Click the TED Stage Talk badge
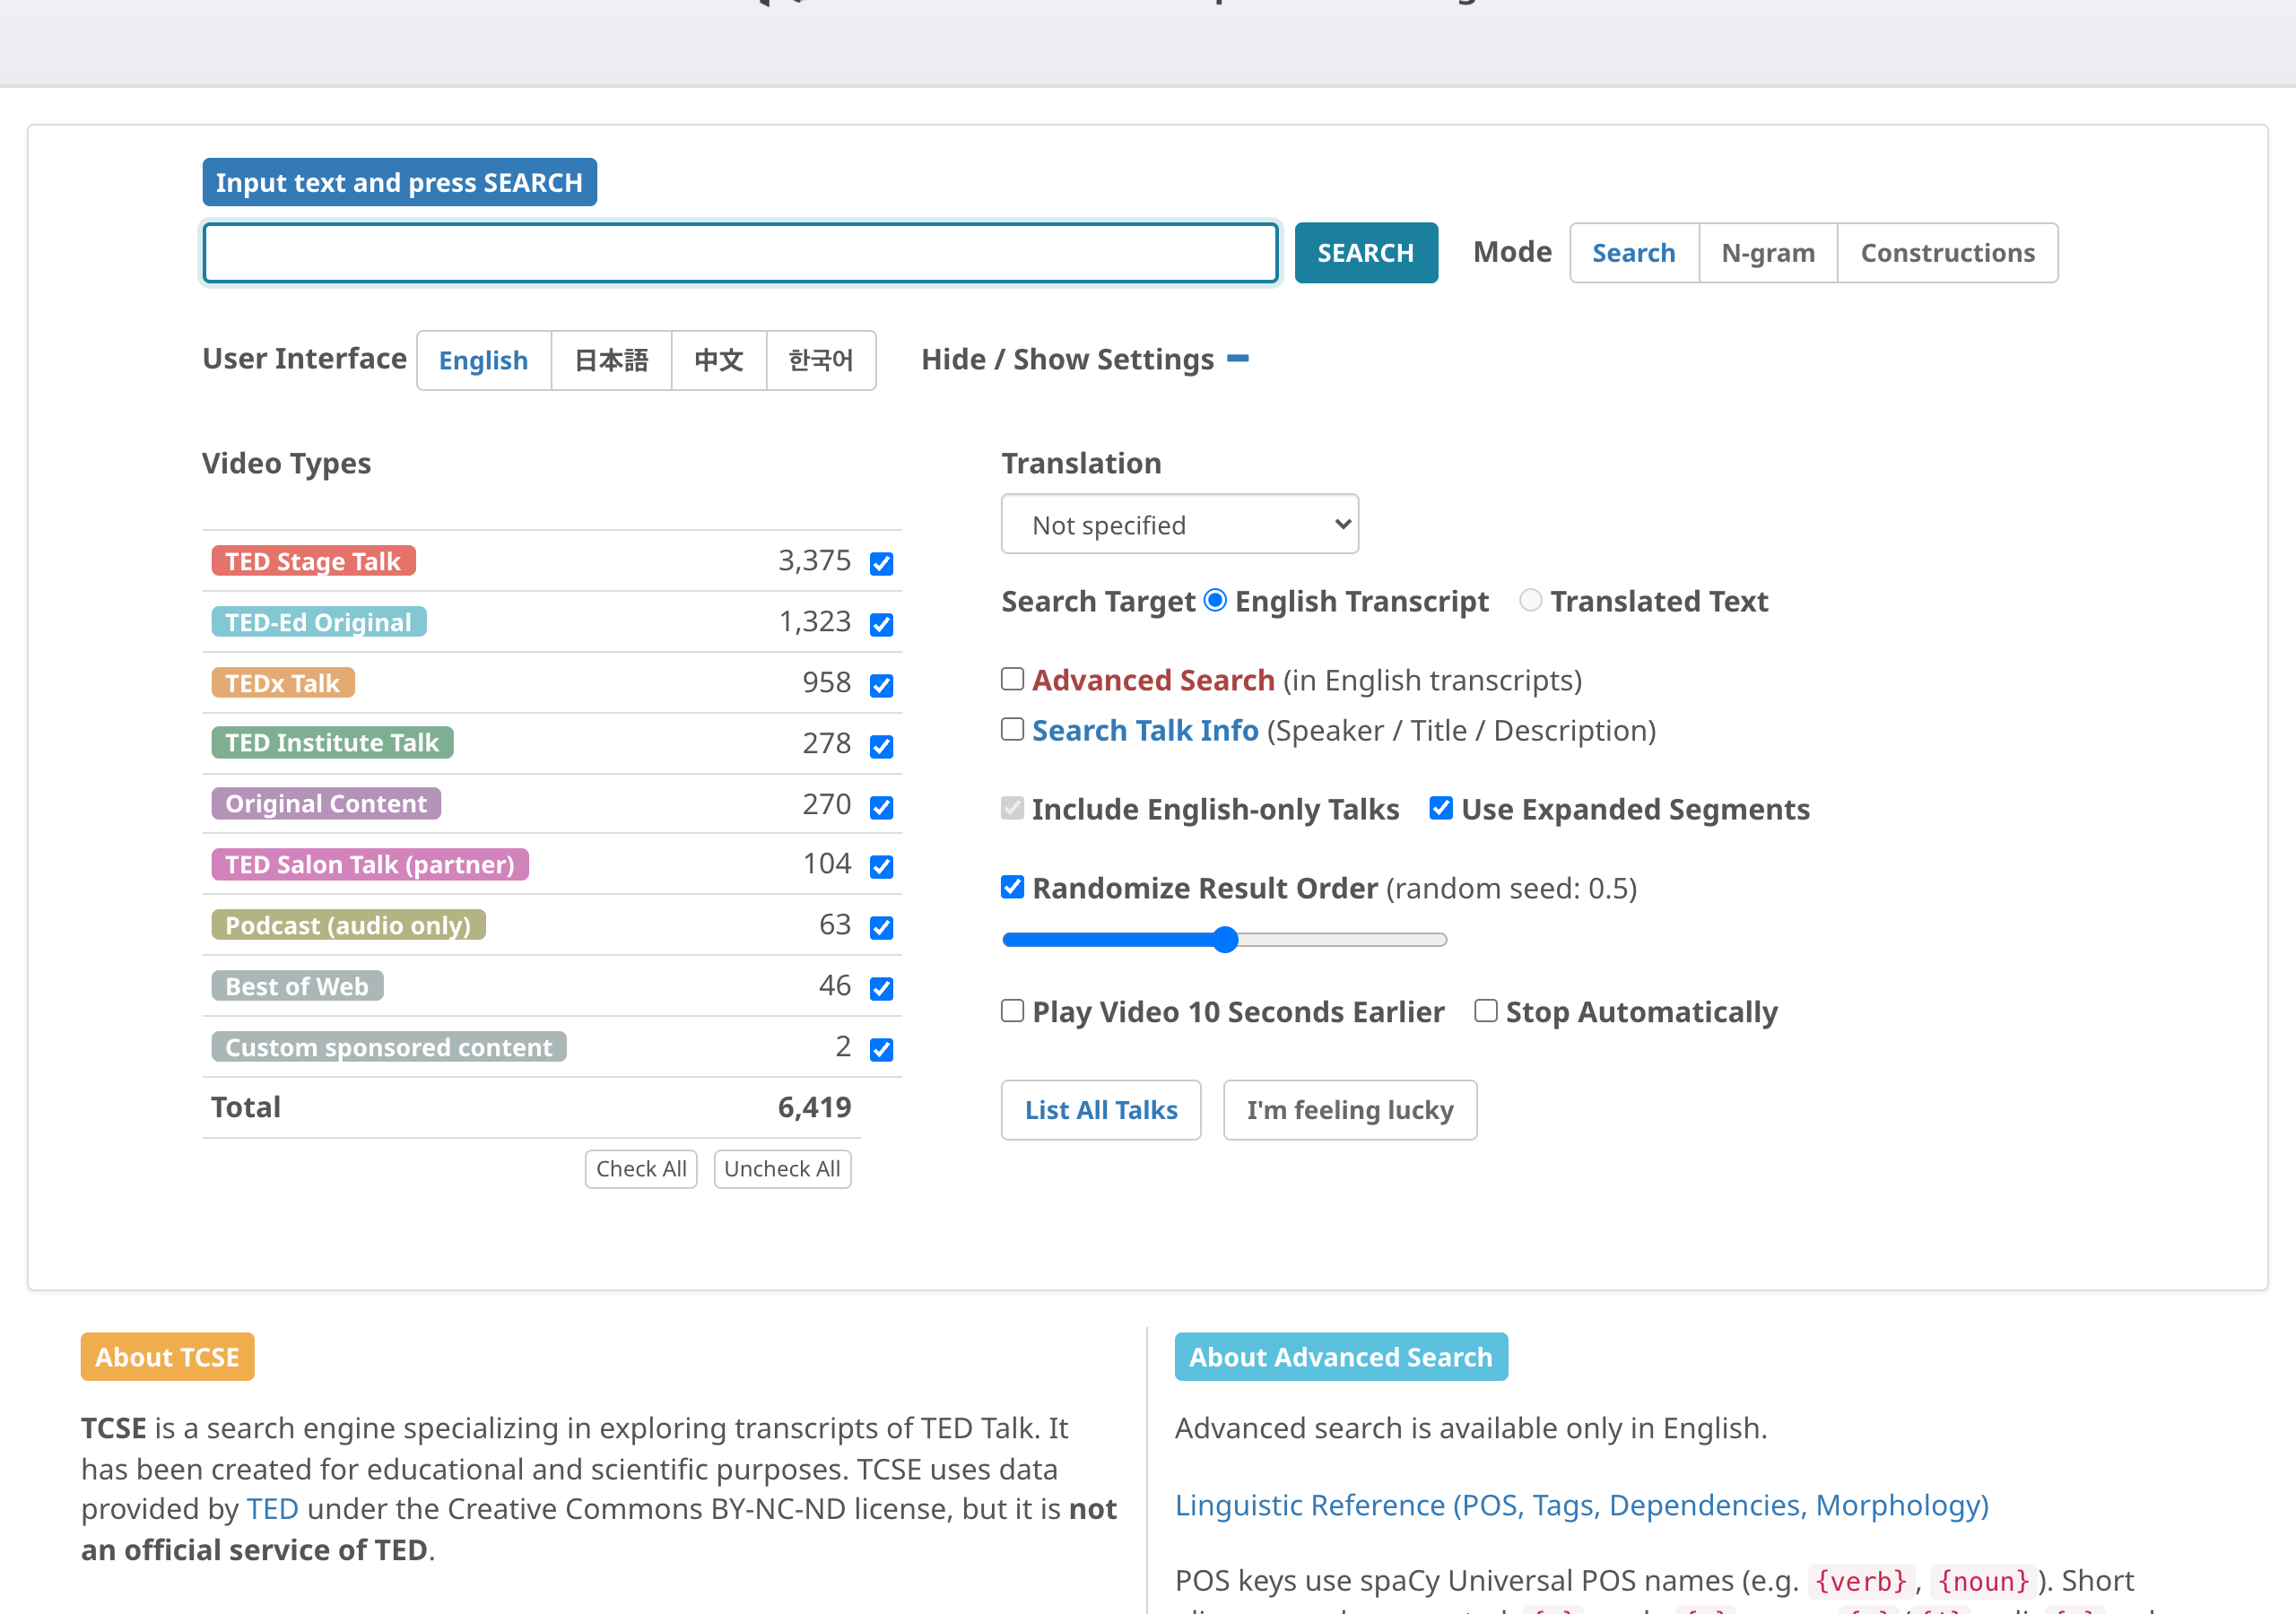Image resolution: width=2296 pixels, height=1614 pixels. [x=313, y=561]
